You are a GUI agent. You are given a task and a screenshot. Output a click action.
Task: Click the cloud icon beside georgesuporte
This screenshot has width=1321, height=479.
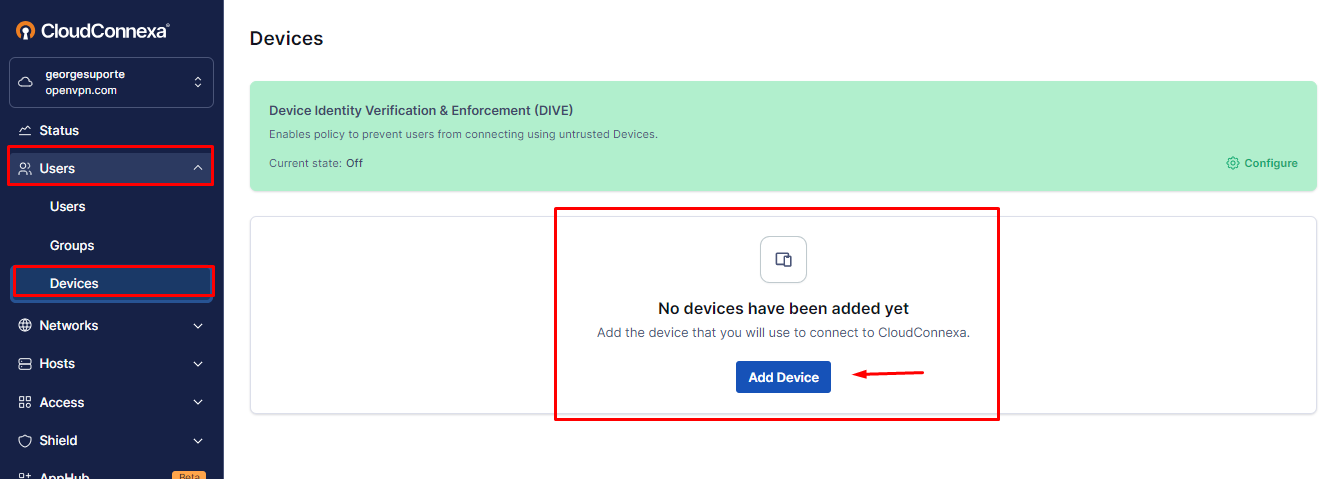click(26, 82)
